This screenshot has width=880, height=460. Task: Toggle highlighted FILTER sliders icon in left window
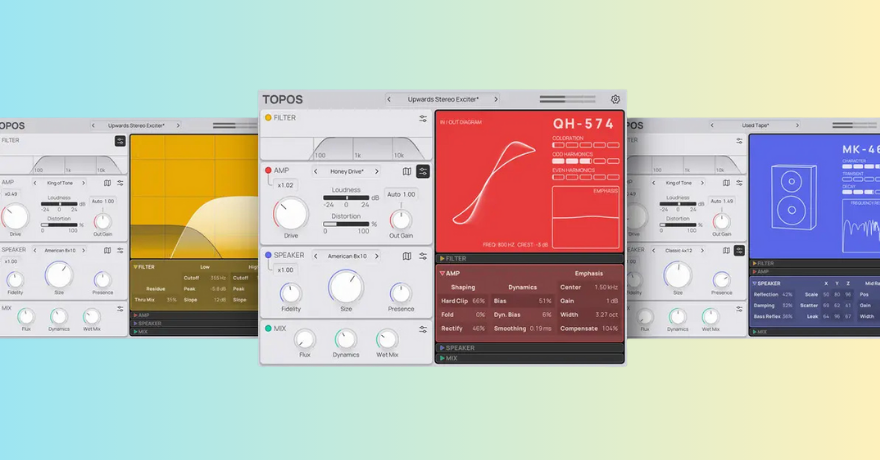pos(120,141)
